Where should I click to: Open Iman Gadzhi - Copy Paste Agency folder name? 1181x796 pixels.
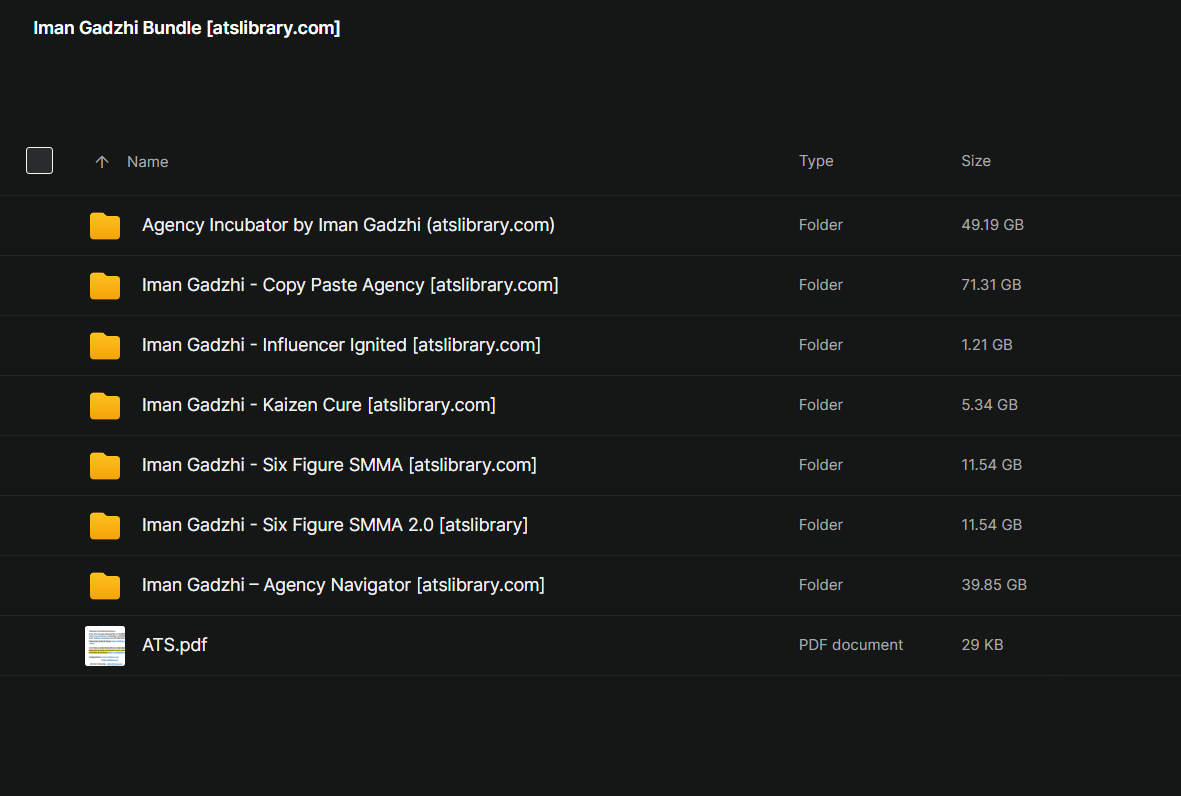pyautogui.click(x=350, y=285)
